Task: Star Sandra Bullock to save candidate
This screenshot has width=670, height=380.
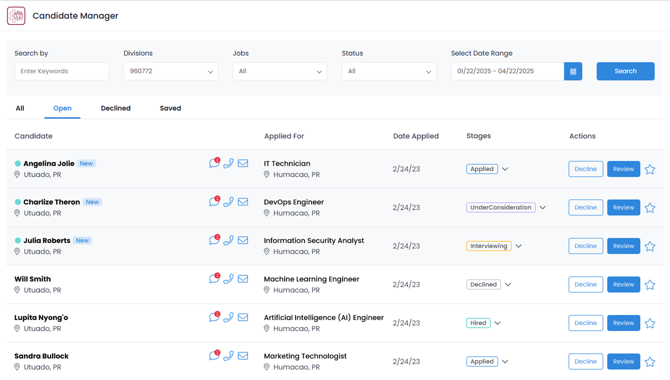Action: [650, 362]
